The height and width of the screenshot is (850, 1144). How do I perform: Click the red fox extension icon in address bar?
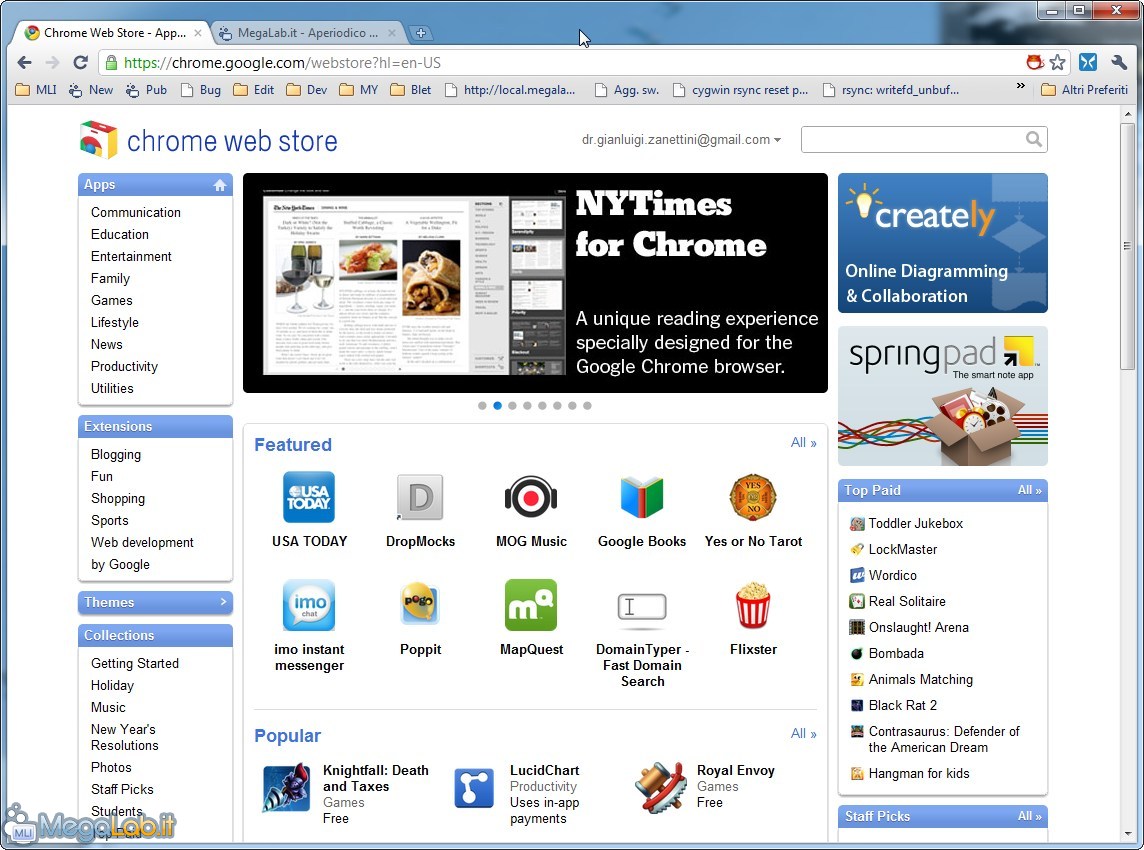[1035, 63]
